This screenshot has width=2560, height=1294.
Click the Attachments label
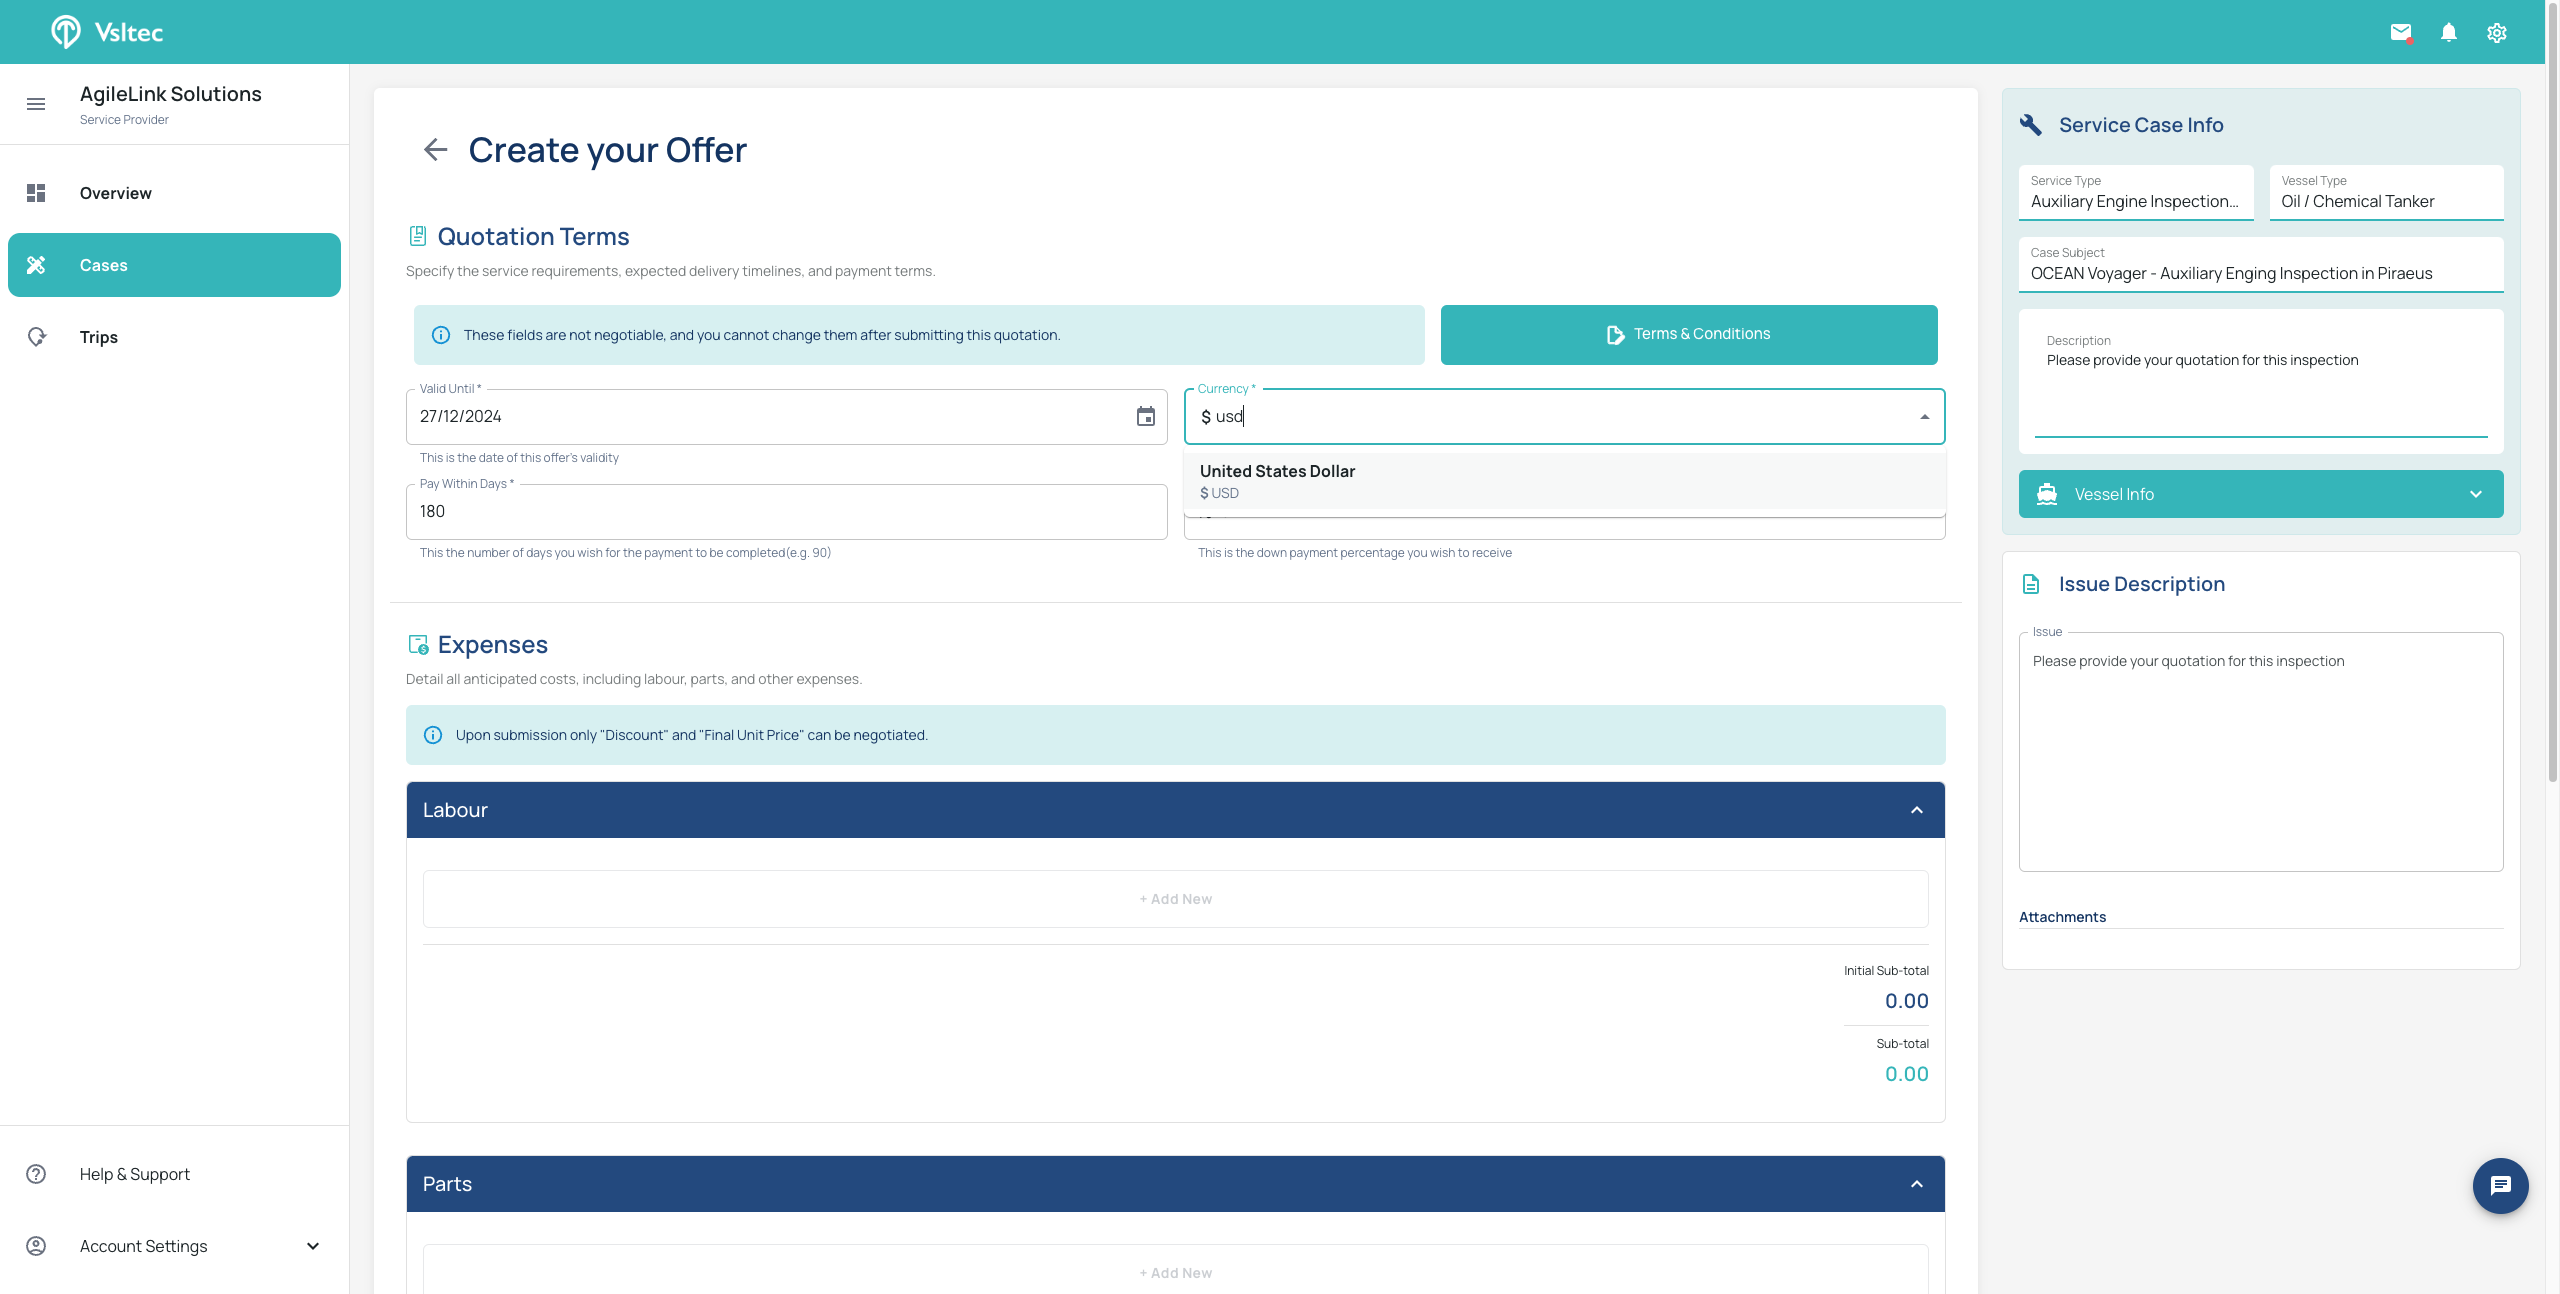pos(2062,917)
